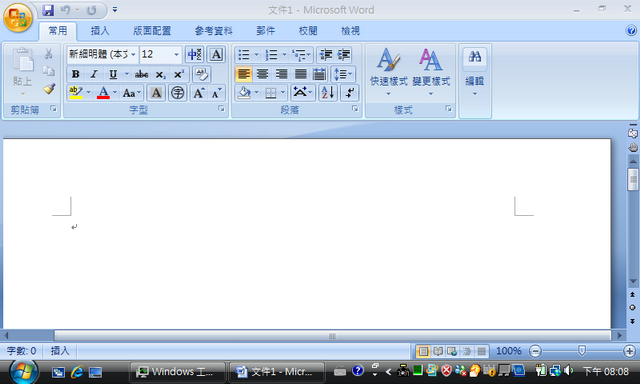Apply yellow text highlight color
Viewport: 640px width, 384px height.
[76, 93]
